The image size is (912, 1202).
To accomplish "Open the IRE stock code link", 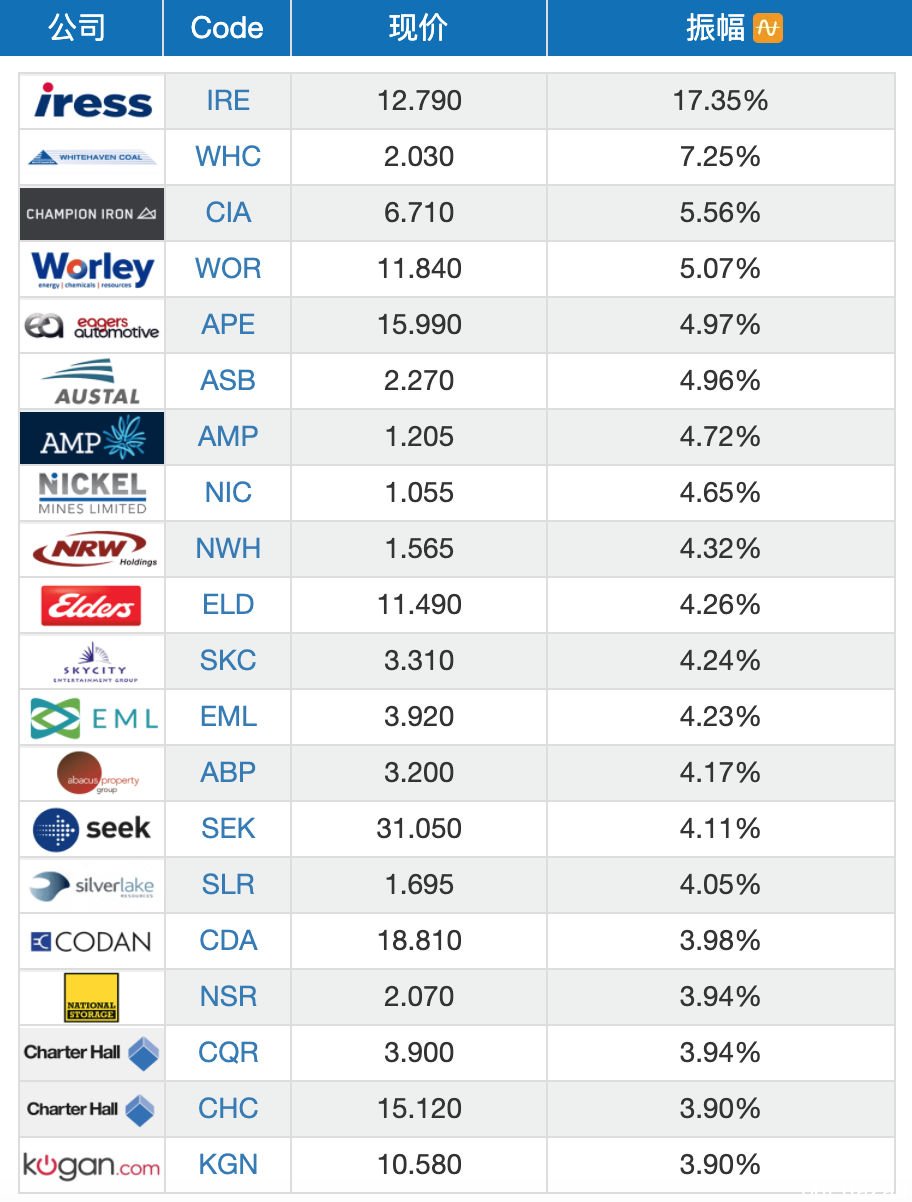I will [228, 101].
